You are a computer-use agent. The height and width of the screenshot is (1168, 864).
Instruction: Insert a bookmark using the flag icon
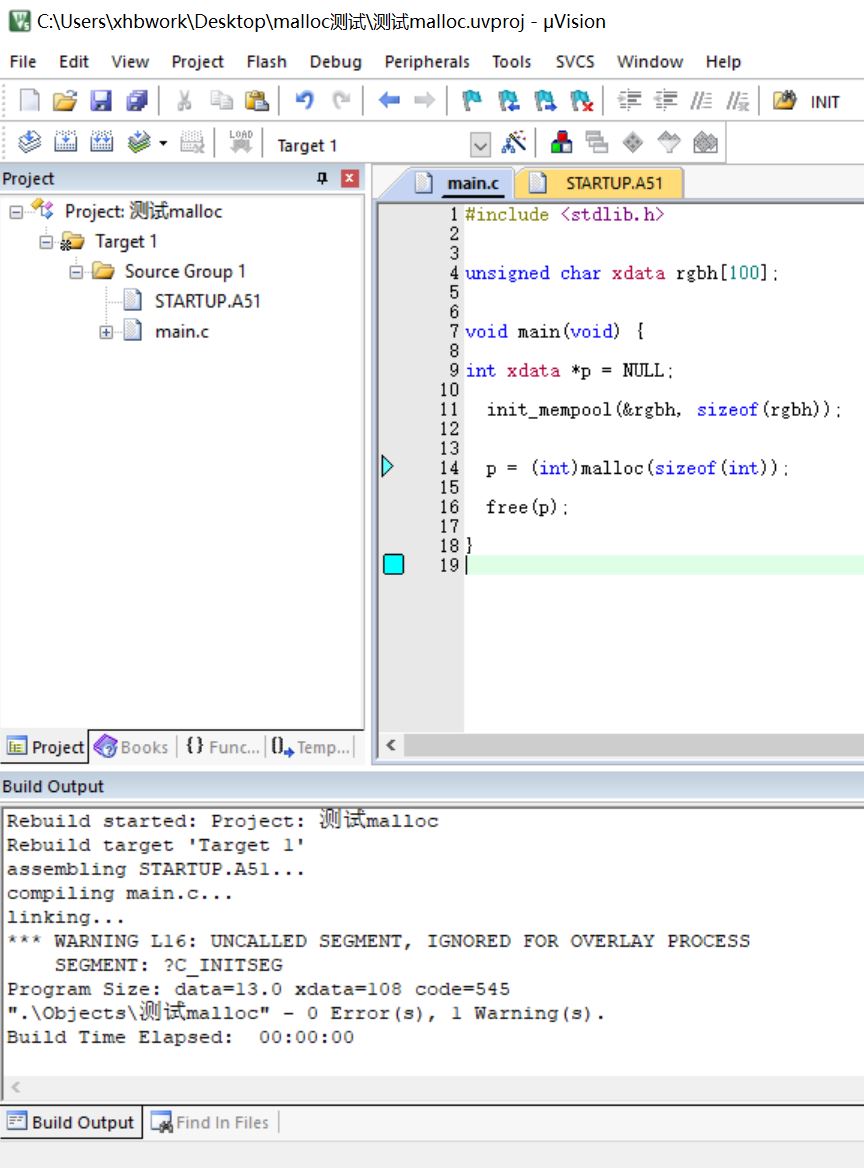click(x=471, y=101)
